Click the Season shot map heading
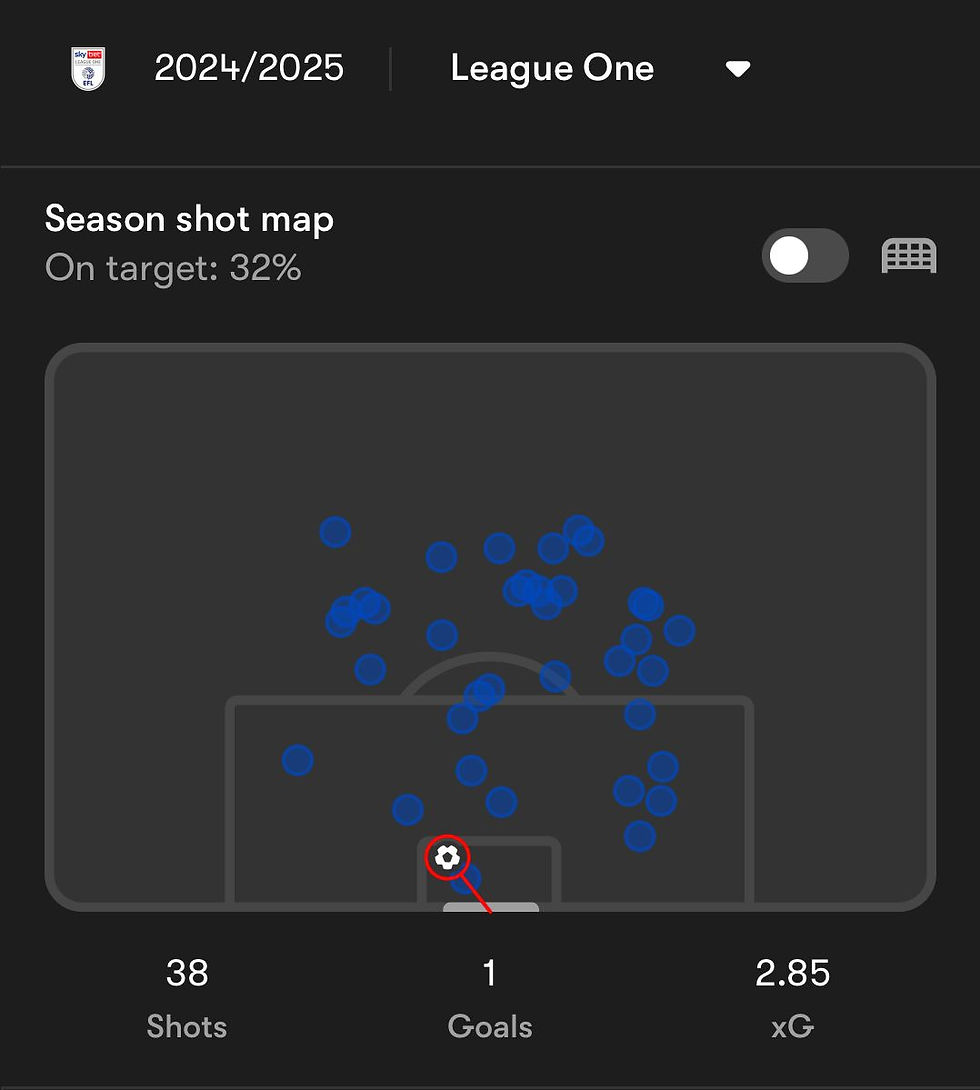 click(190, 220)
